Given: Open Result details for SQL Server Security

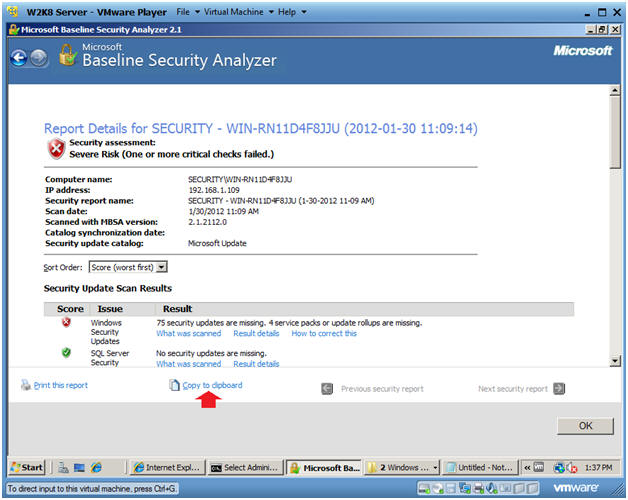Looking at the screenshot, I should (256, 364).
